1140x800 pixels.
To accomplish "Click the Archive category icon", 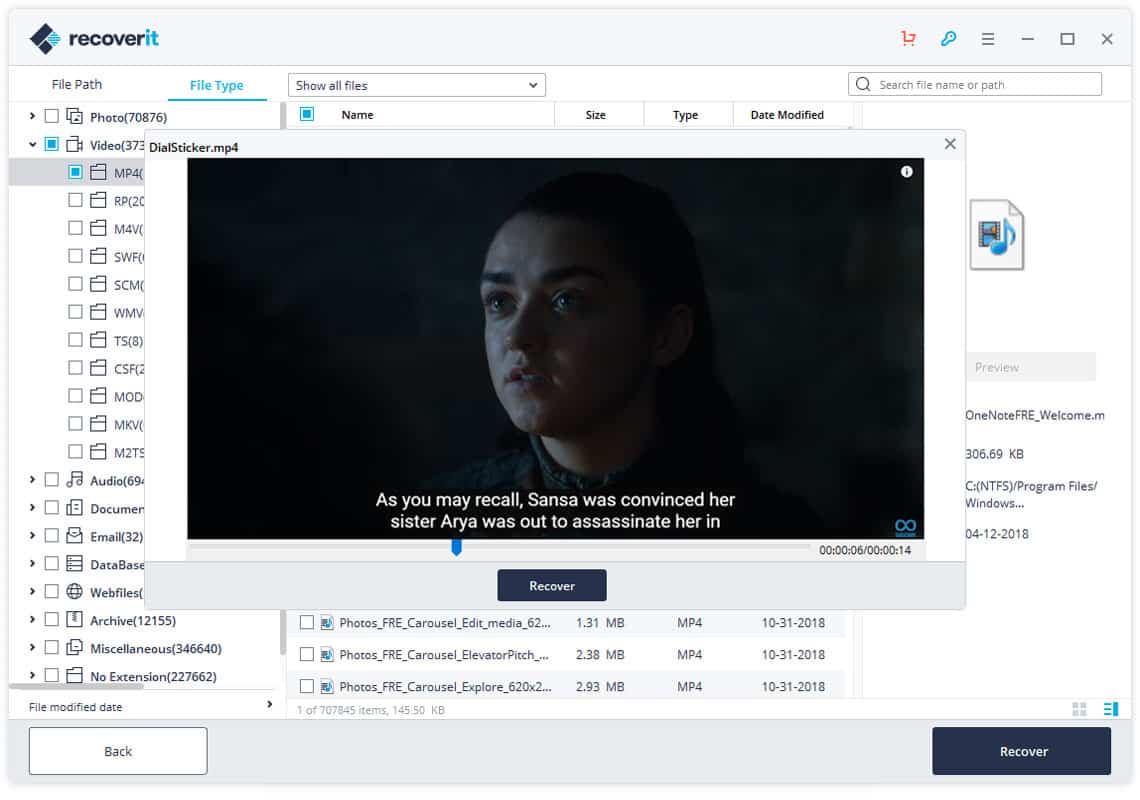I will pyautogui.click(x=74, y=620).
